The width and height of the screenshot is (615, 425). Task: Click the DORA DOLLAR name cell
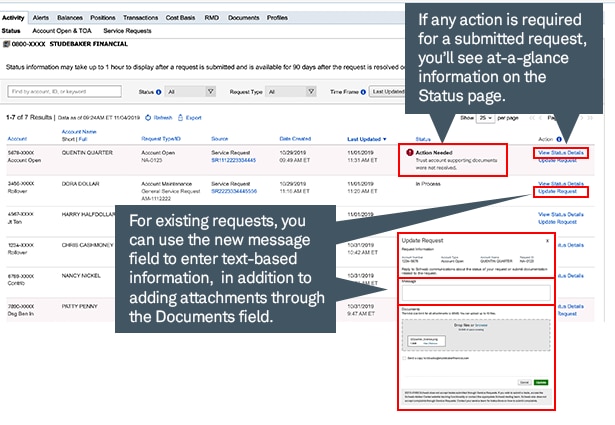pos(80,183)
